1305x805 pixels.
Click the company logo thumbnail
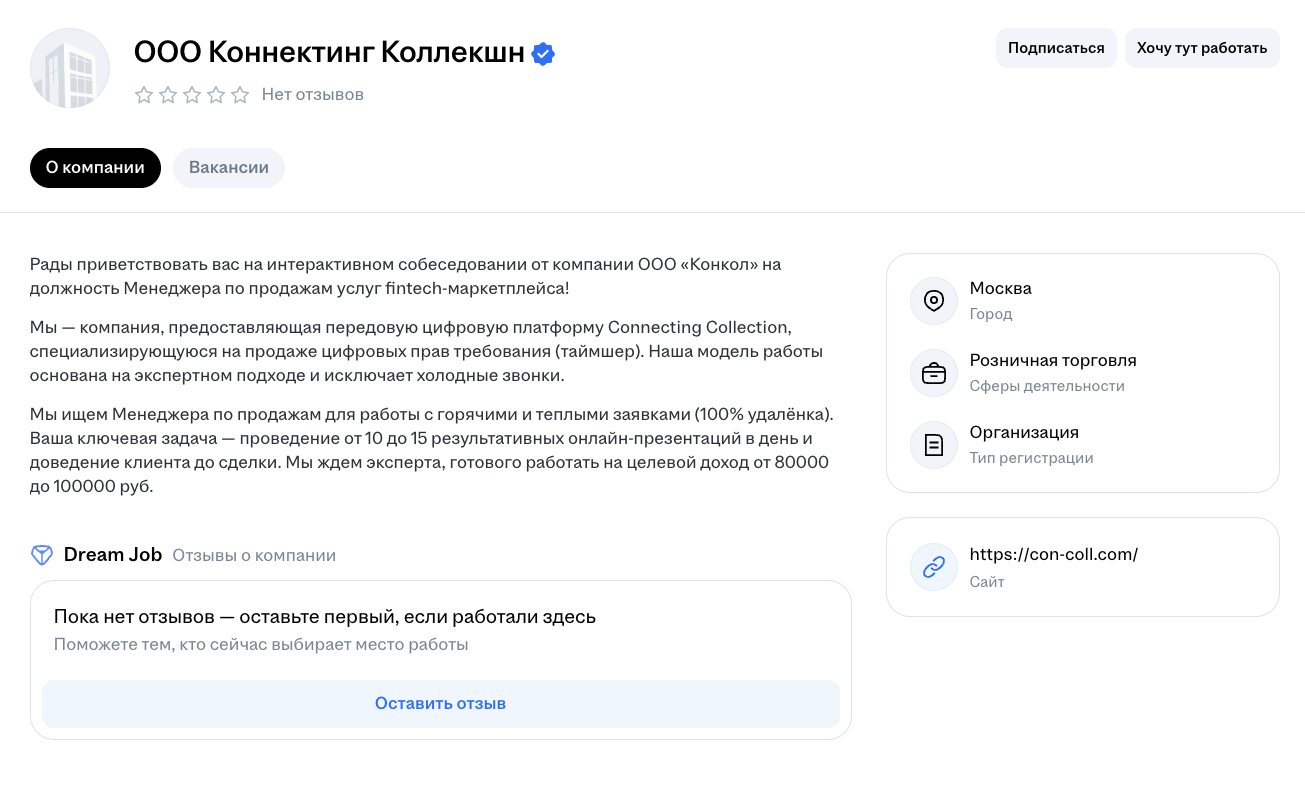click(70, 68)
